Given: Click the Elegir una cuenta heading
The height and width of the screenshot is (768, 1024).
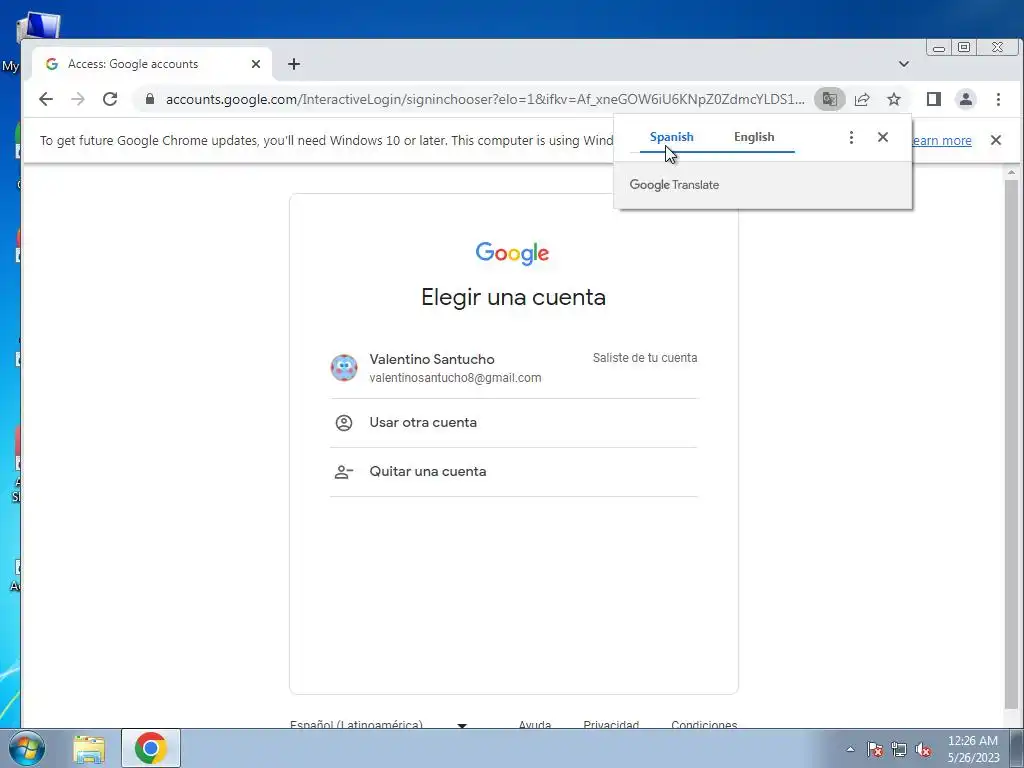Looking at the screenshot, I should click(513, 297).
